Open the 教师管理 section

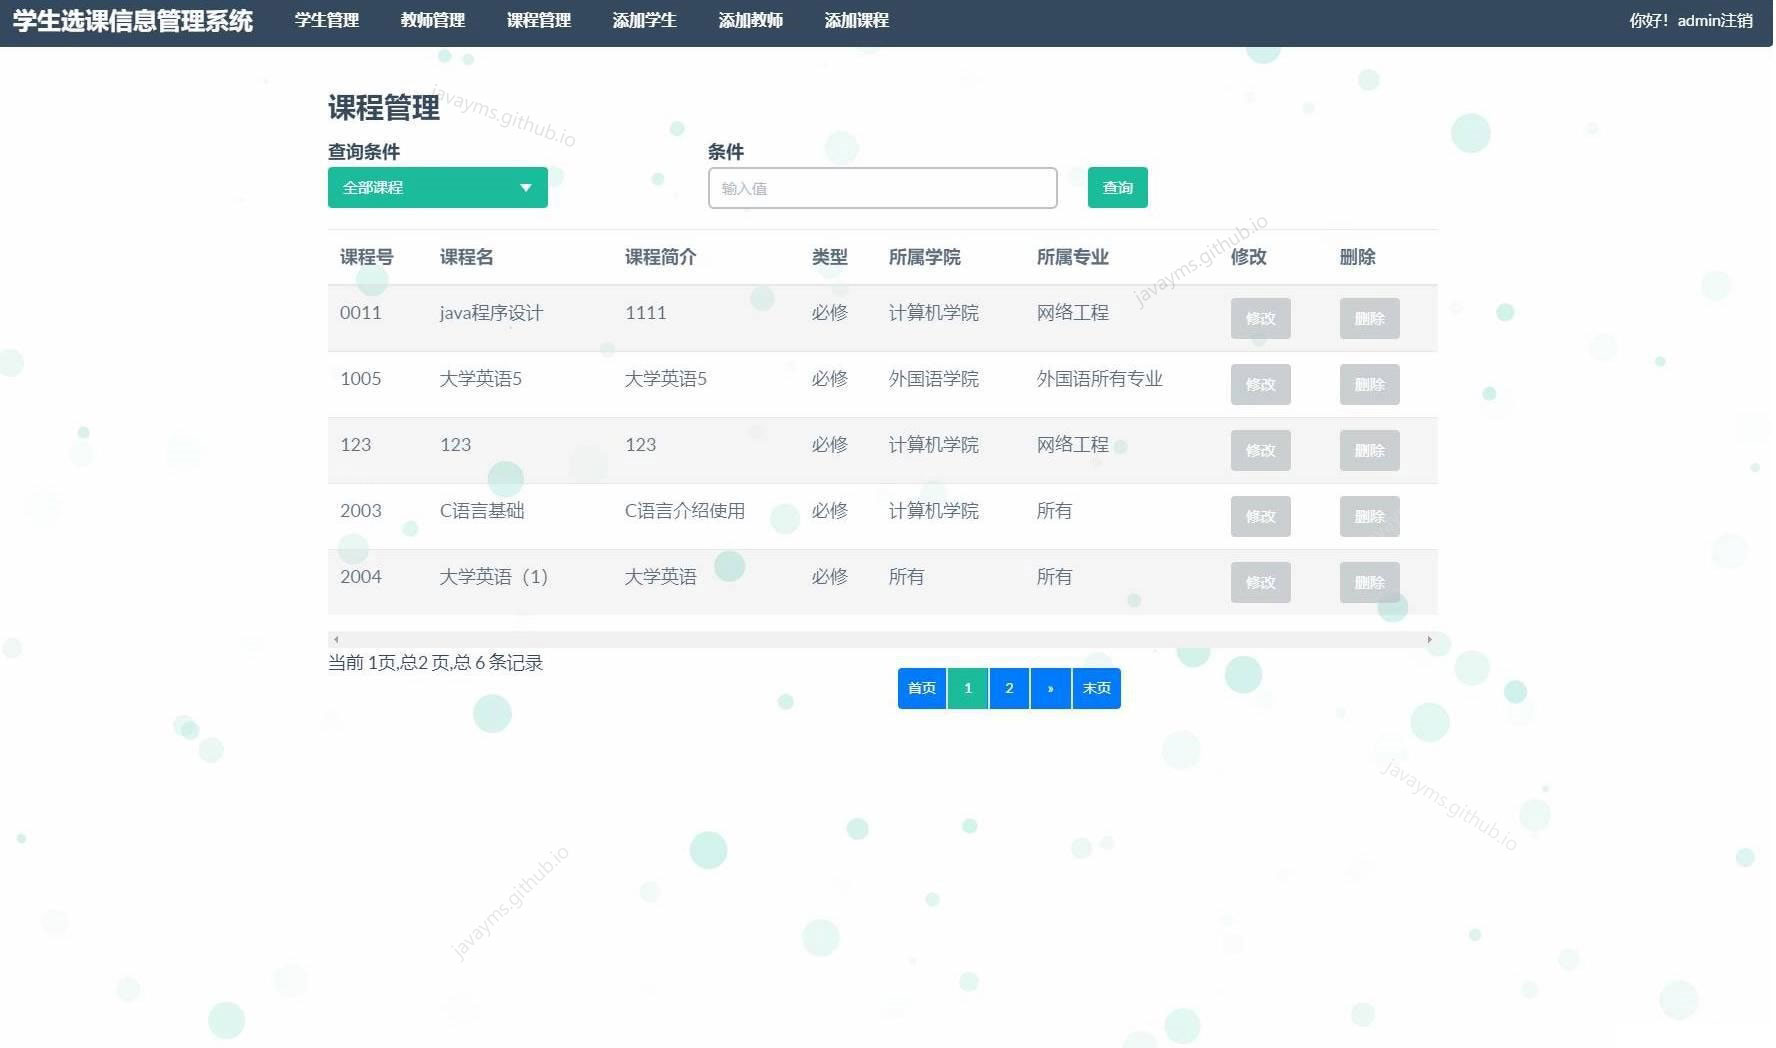pyautogui.click(x=432, y=20)
